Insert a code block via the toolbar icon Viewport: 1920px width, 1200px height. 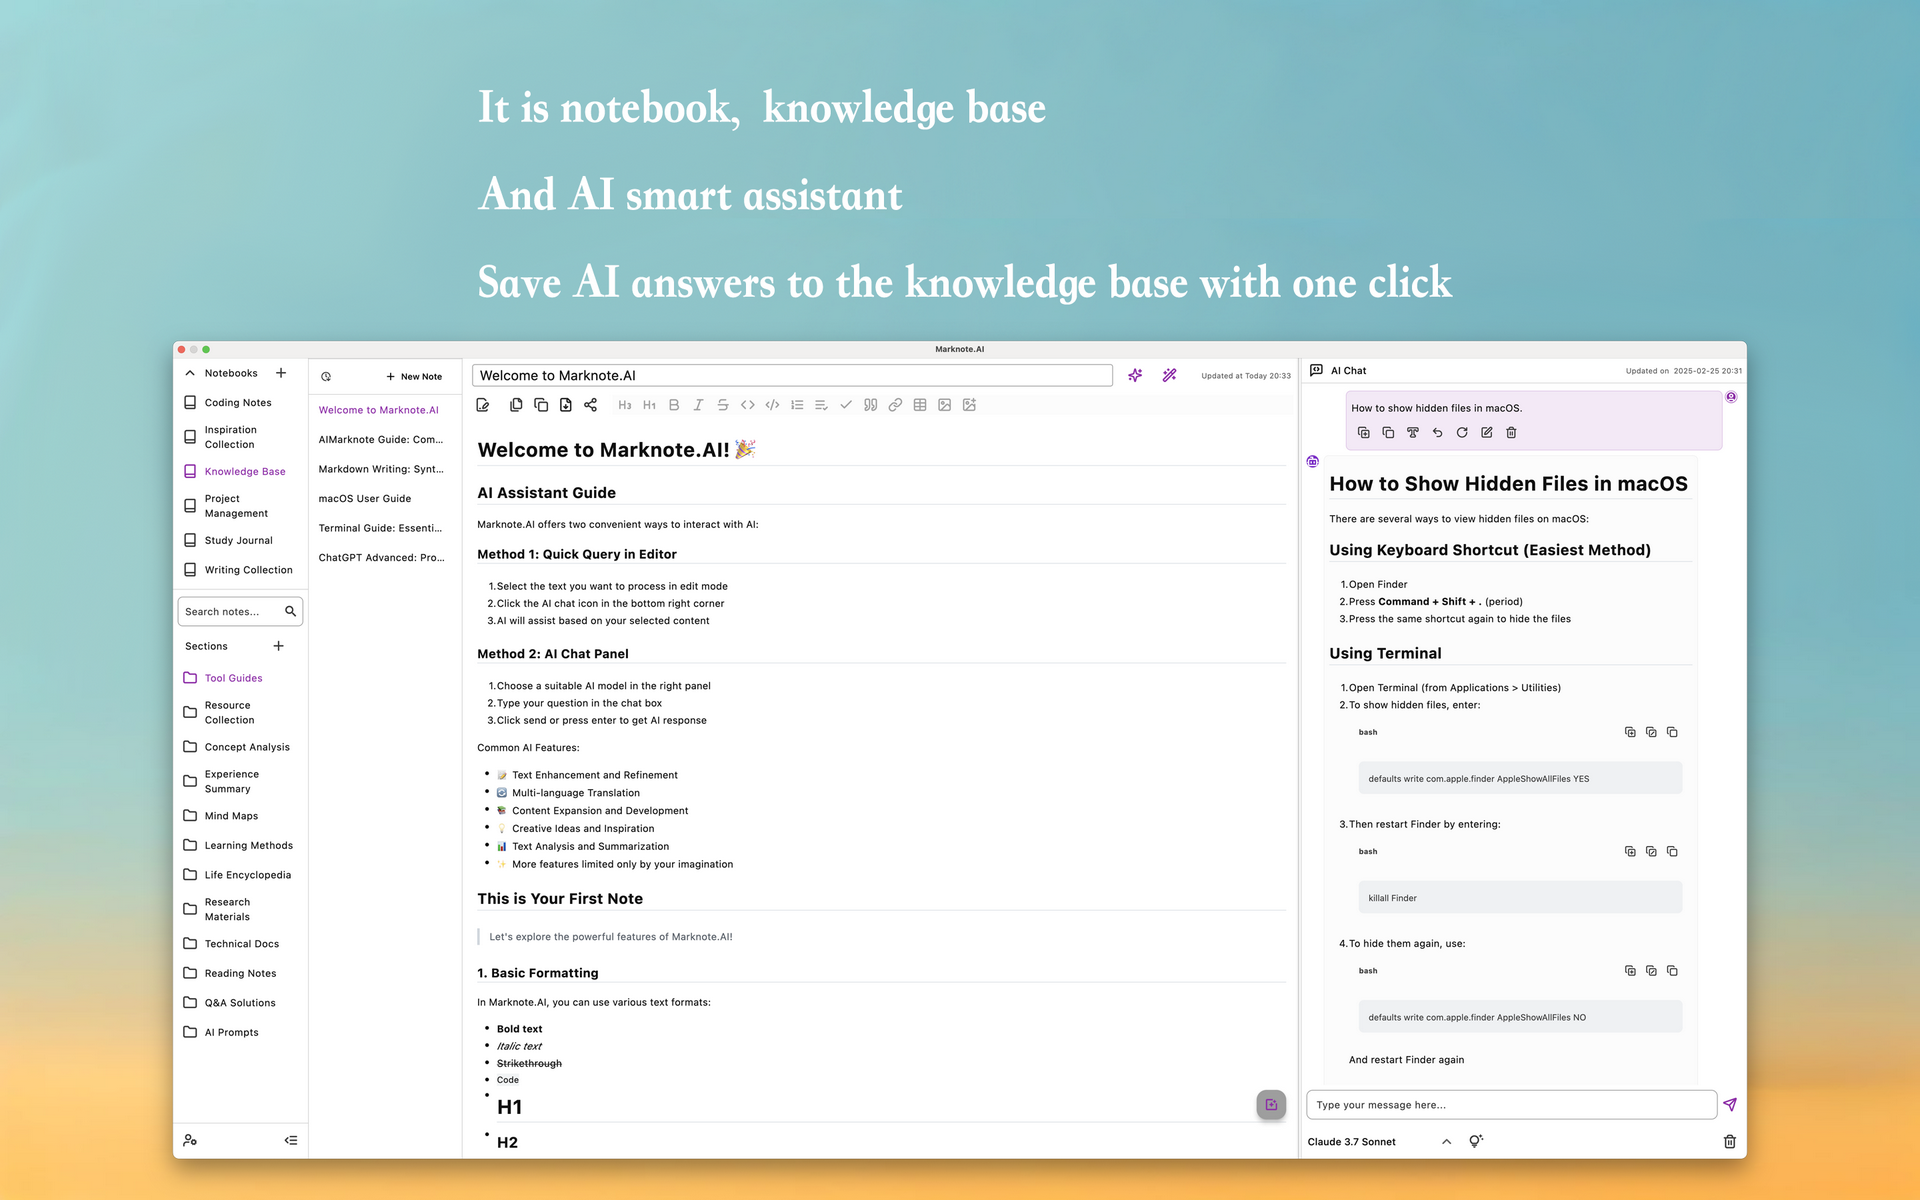pyautogui.click(x=771, y=405)
